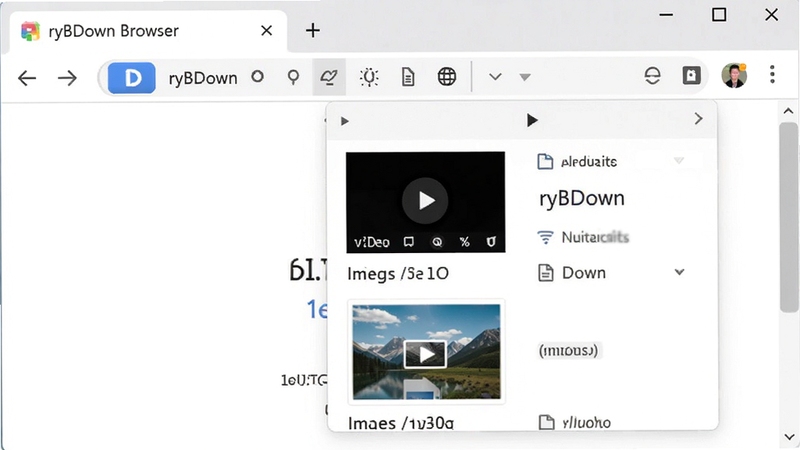This screenshot has width=800, height=450.
Task: Click the blue D icon in address bar
Action: click(x=132, y=78)
